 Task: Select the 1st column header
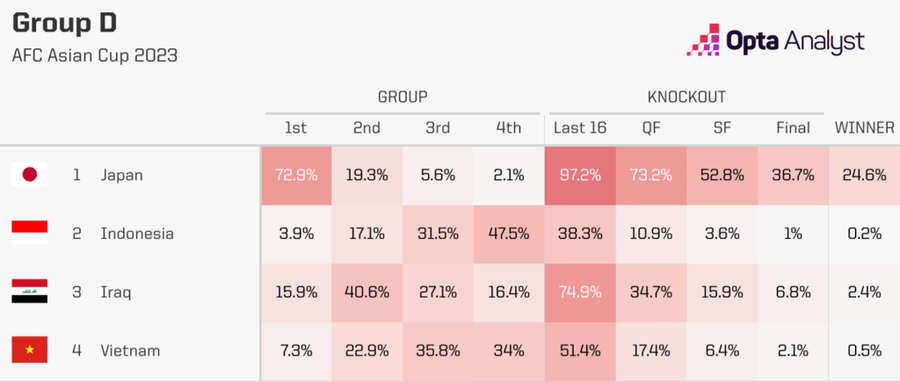(x=296, y=128)
